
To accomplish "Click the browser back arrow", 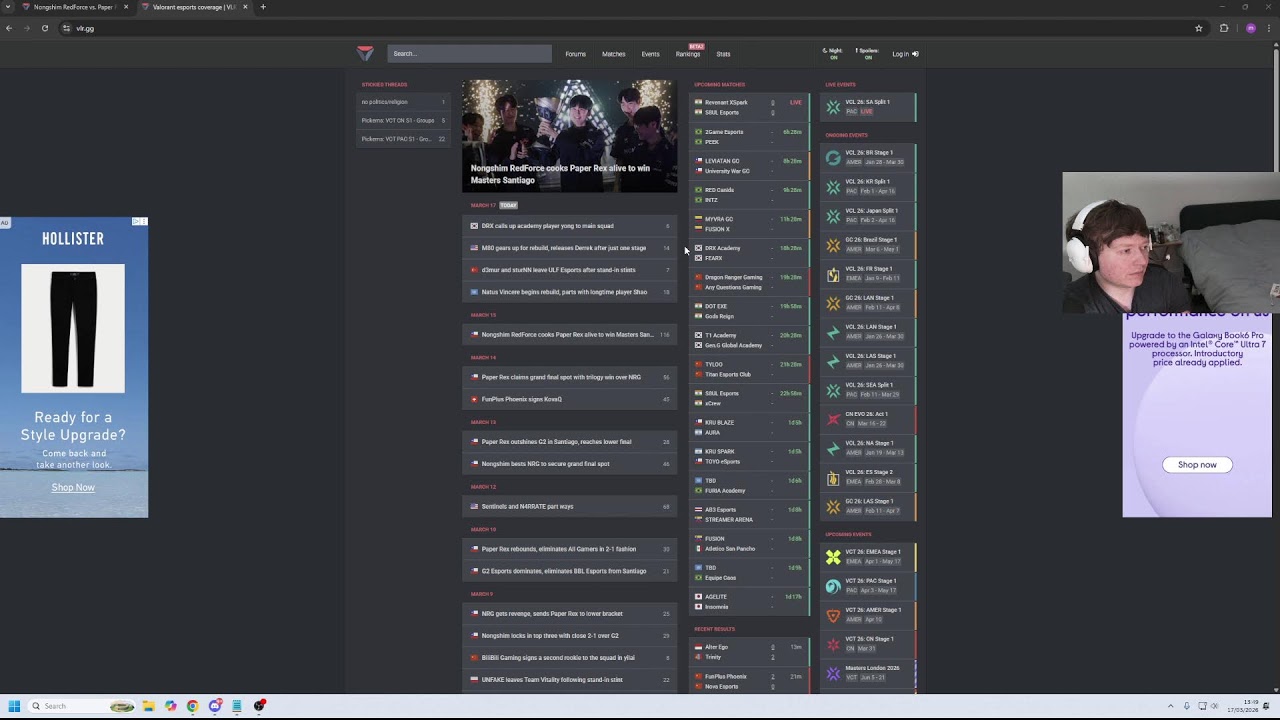I will (9, 28).
